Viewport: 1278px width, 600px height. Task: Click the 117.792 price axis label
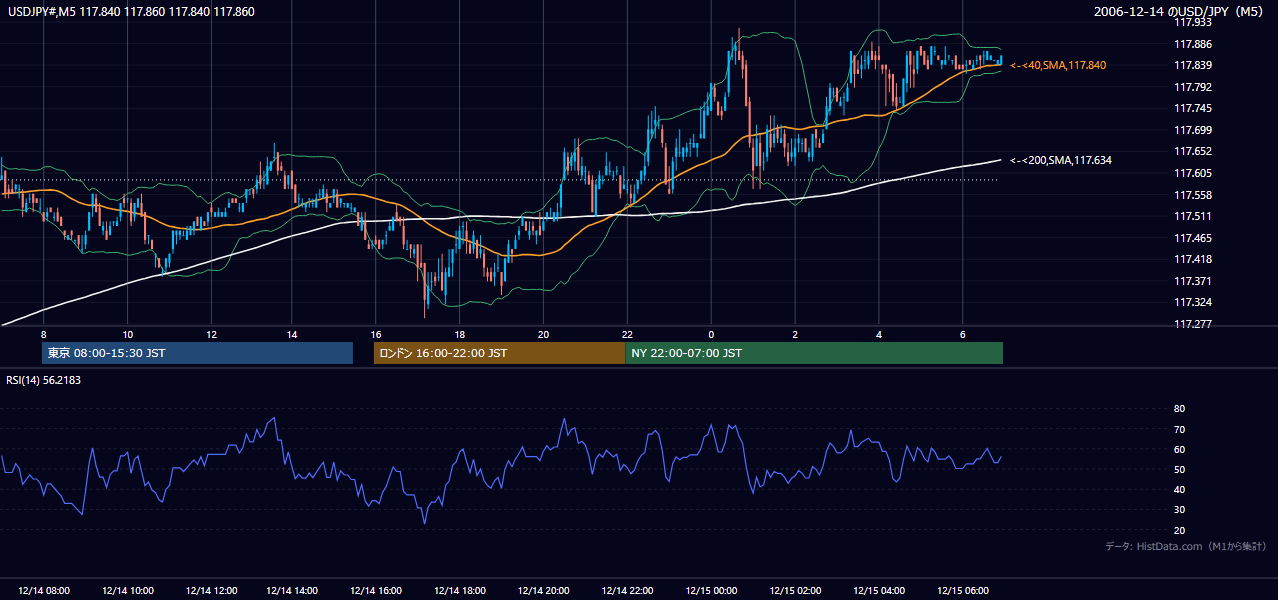[x=1192, y=87]
